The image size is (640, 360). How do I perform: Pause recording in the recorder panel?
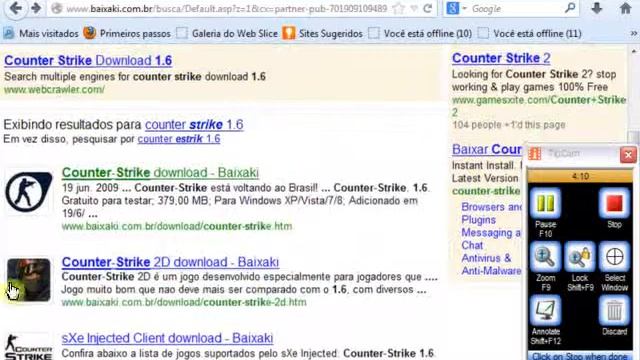point(545,203)
